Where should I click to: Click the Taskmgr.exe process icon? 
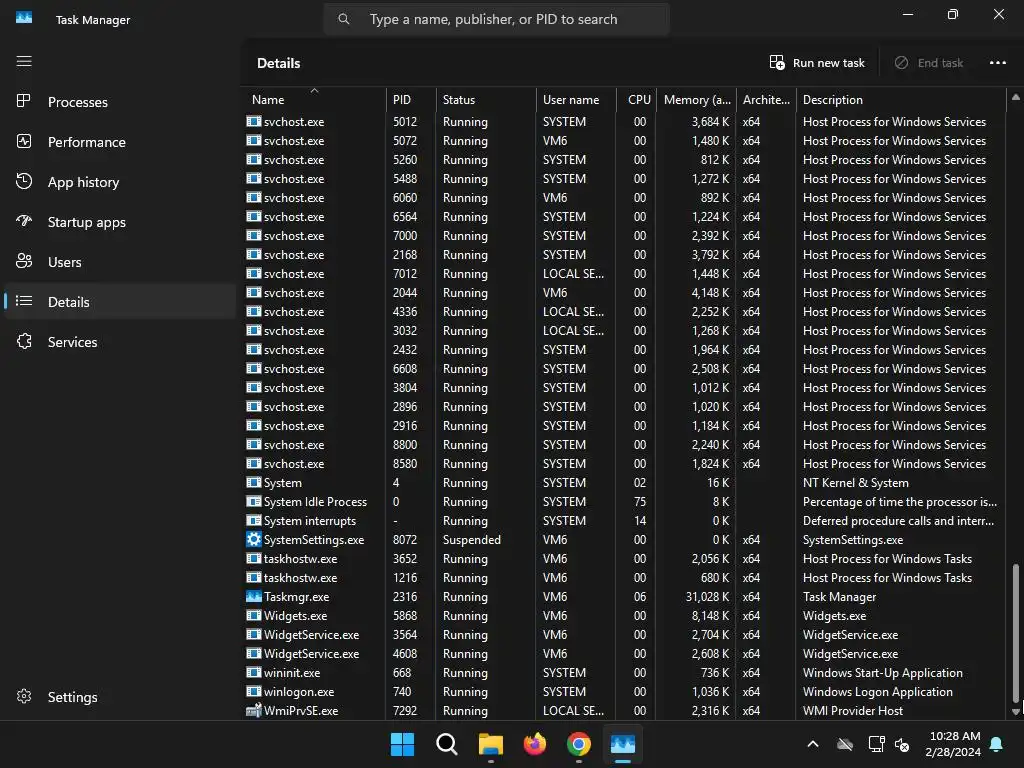(253, 596)
